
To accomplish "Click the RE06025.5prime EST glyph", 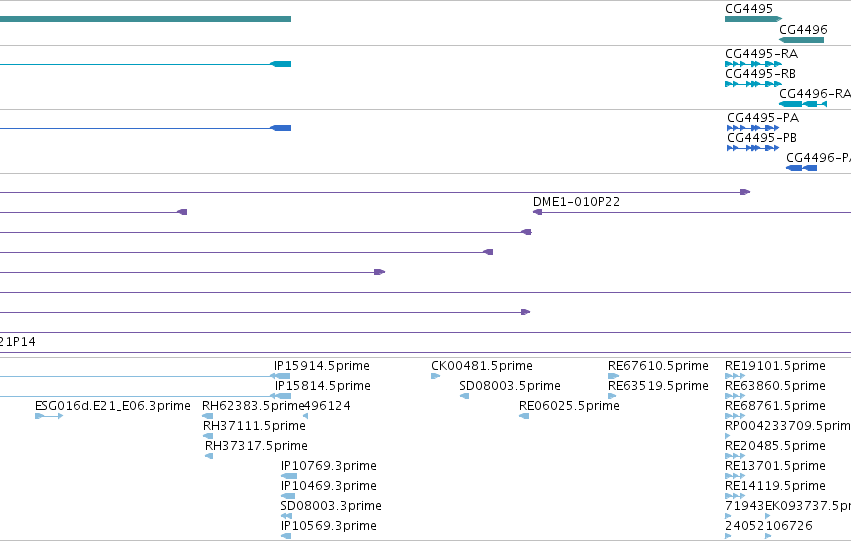I will coord(524,416).
